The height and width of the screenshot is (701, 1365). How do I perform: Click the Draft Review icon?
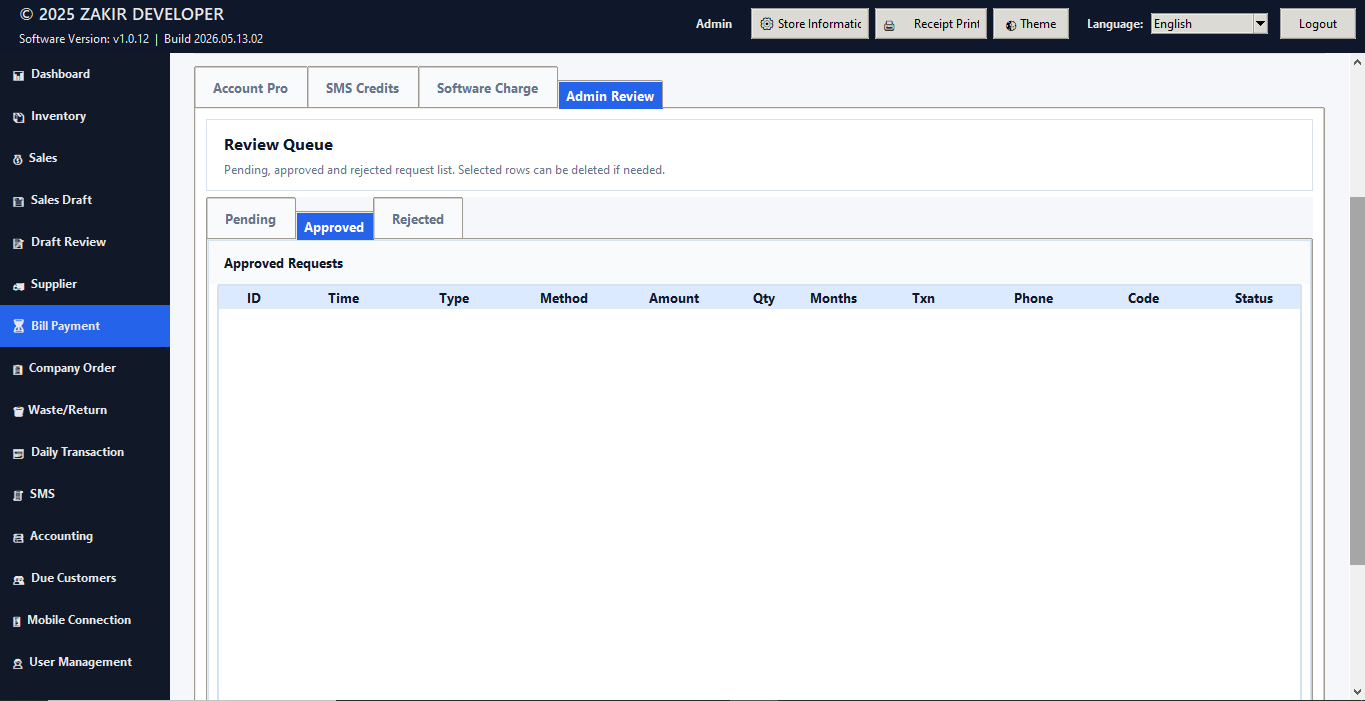click(x=18, y=243)
